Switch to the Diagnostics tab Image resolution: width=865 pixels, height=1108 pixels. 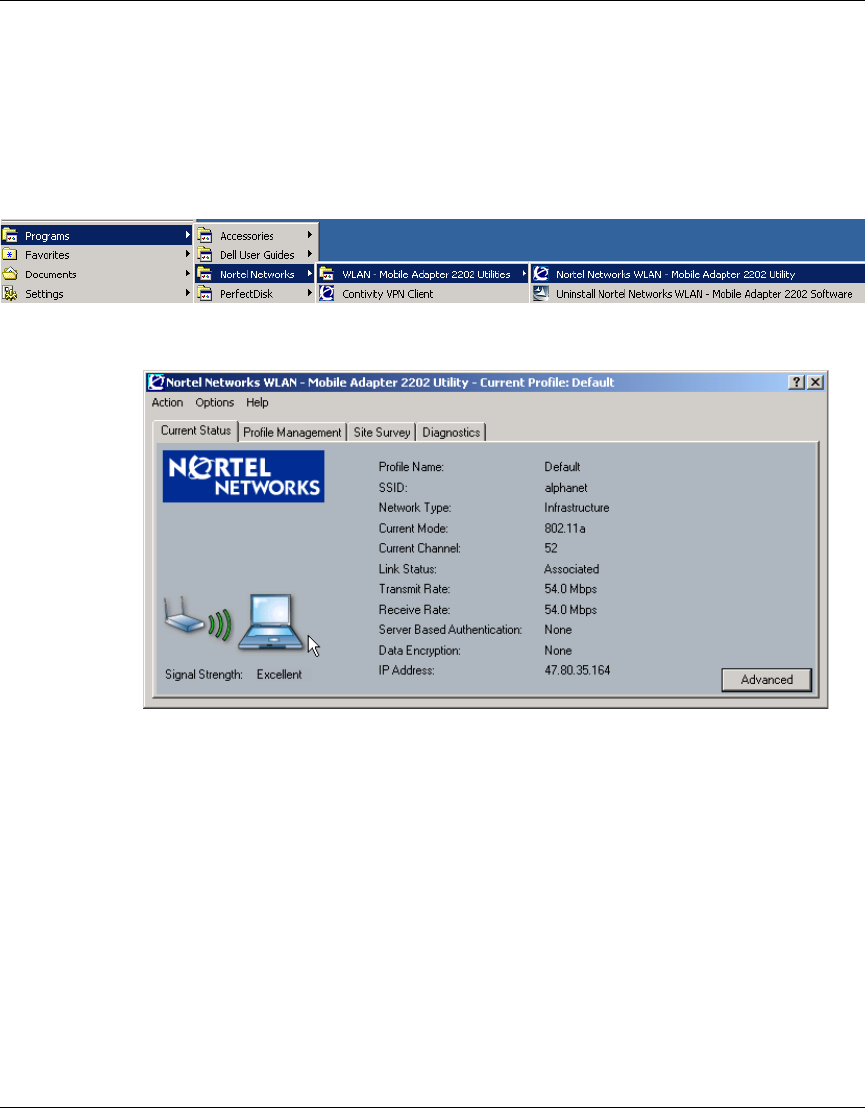(x=451, y=432)
